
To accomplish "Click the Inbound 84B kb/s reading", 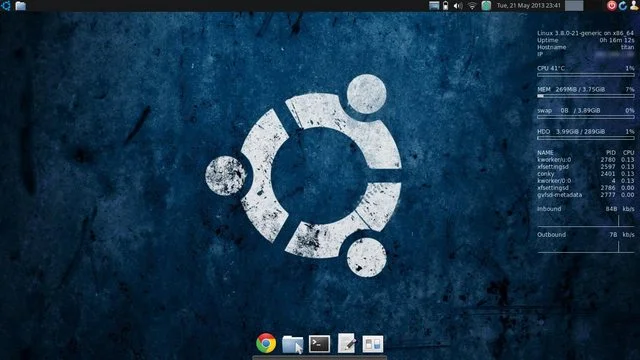I will (x=585, y=209).
